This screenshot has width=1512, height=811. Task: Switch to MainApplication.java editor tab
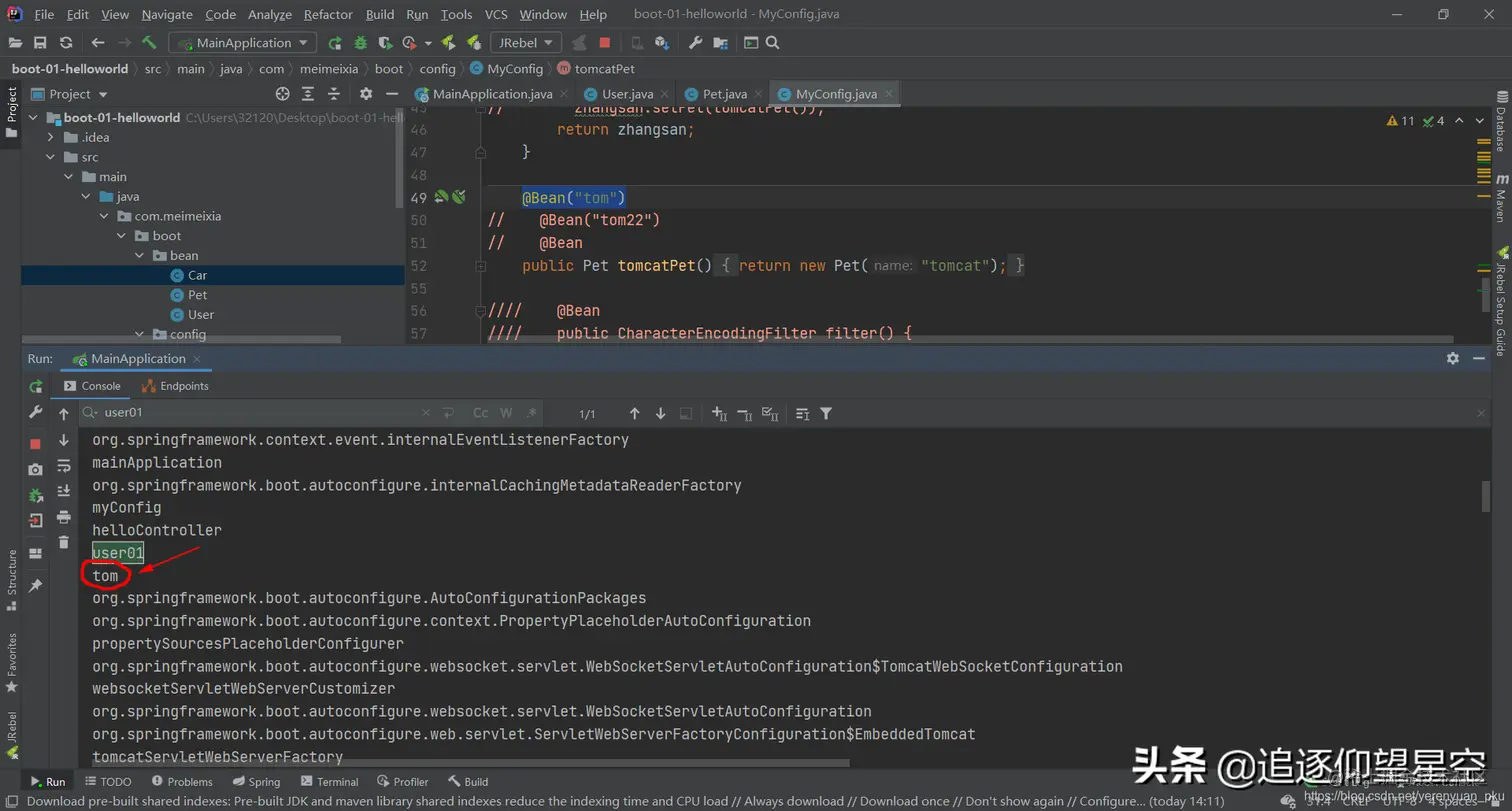click(492, 94)
